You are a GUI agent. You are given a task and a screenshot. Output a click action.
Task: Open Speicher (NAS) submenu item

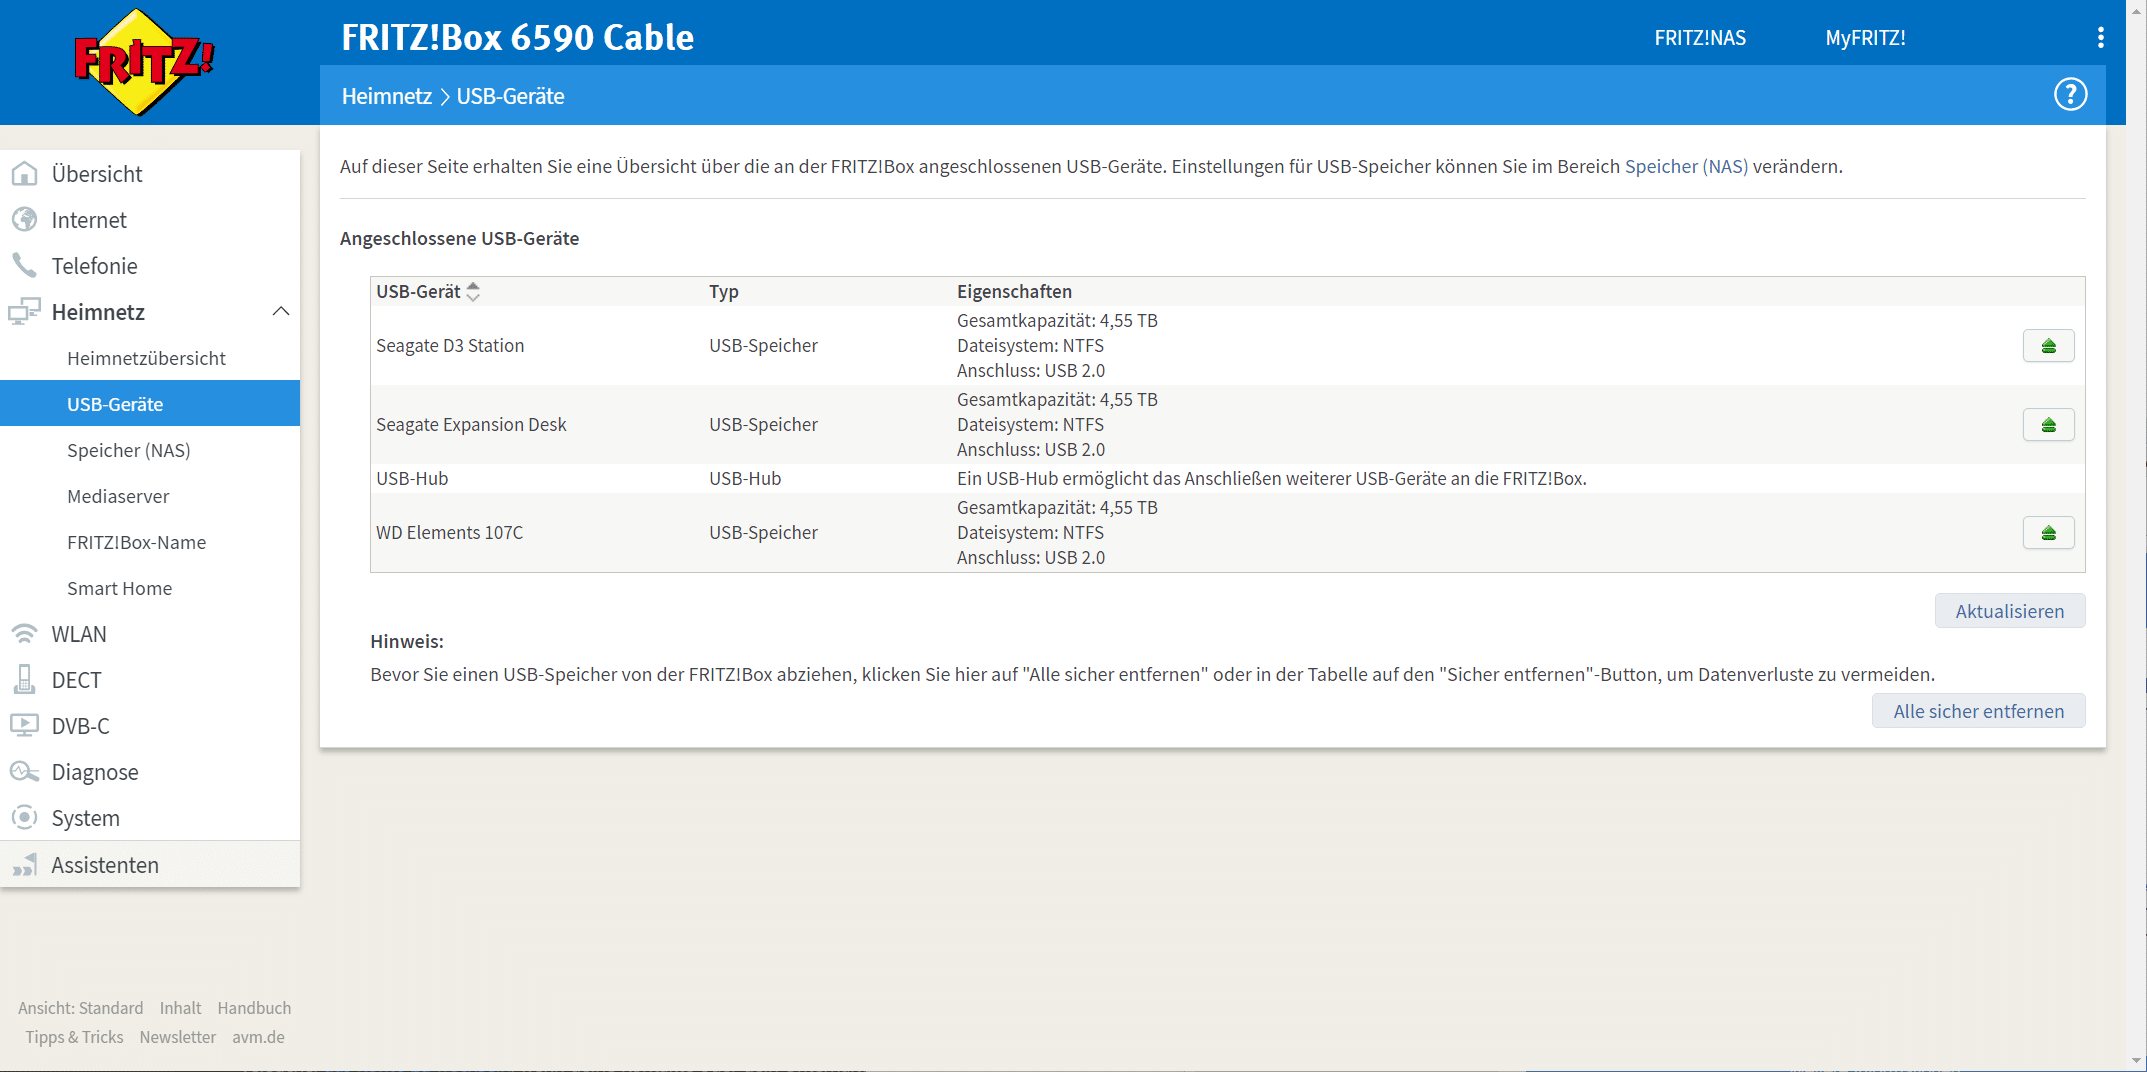click(128, 450)
